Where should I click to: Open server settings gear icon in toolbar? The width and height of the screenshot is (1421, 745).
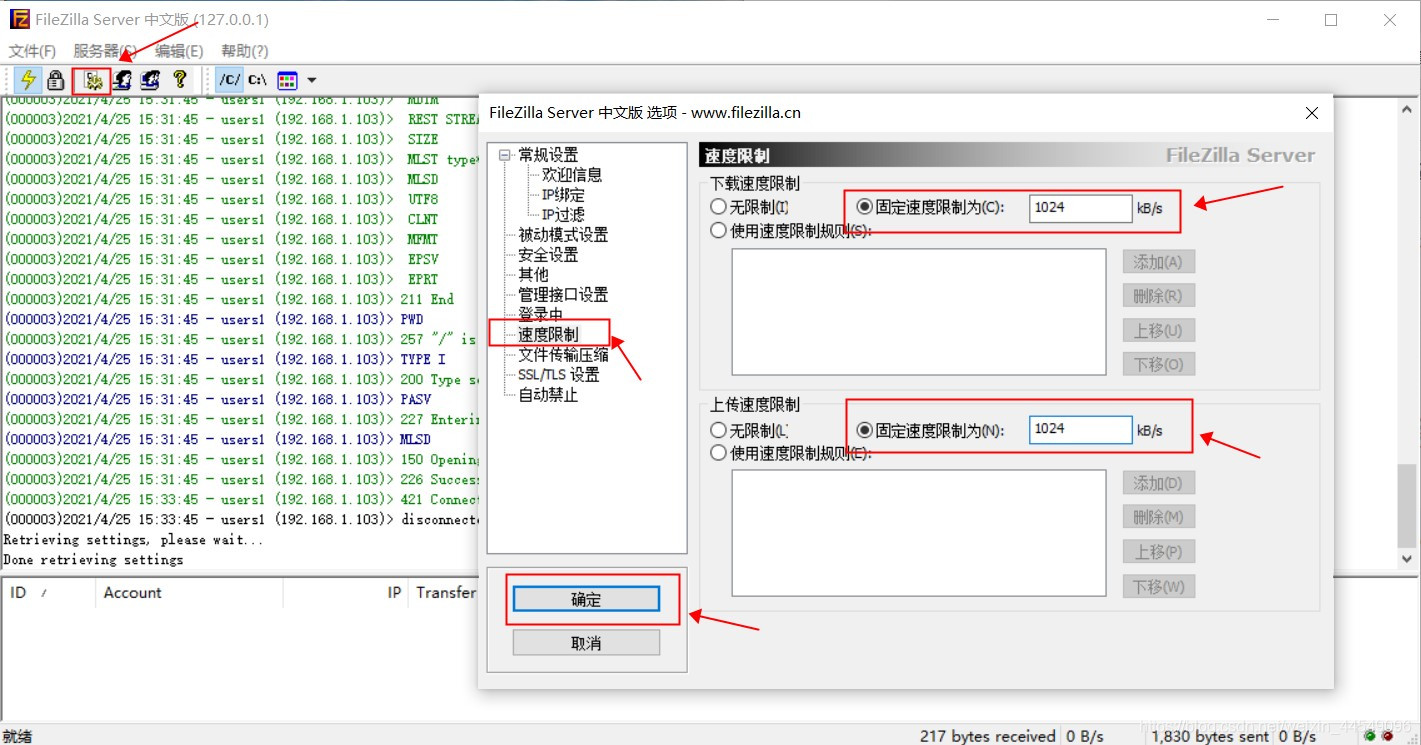[94, 80]
